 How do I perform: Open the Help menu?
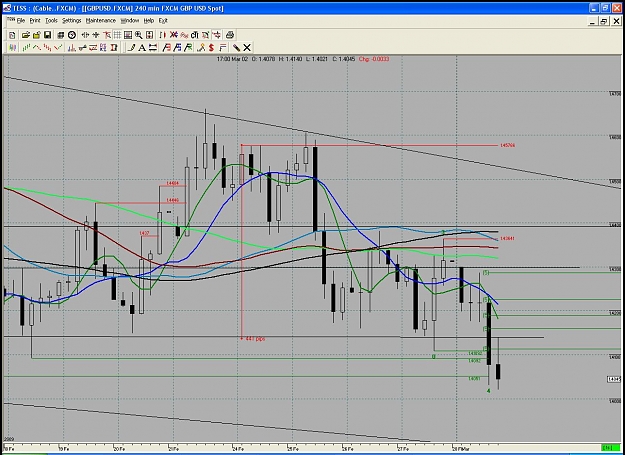pos(149,21)
